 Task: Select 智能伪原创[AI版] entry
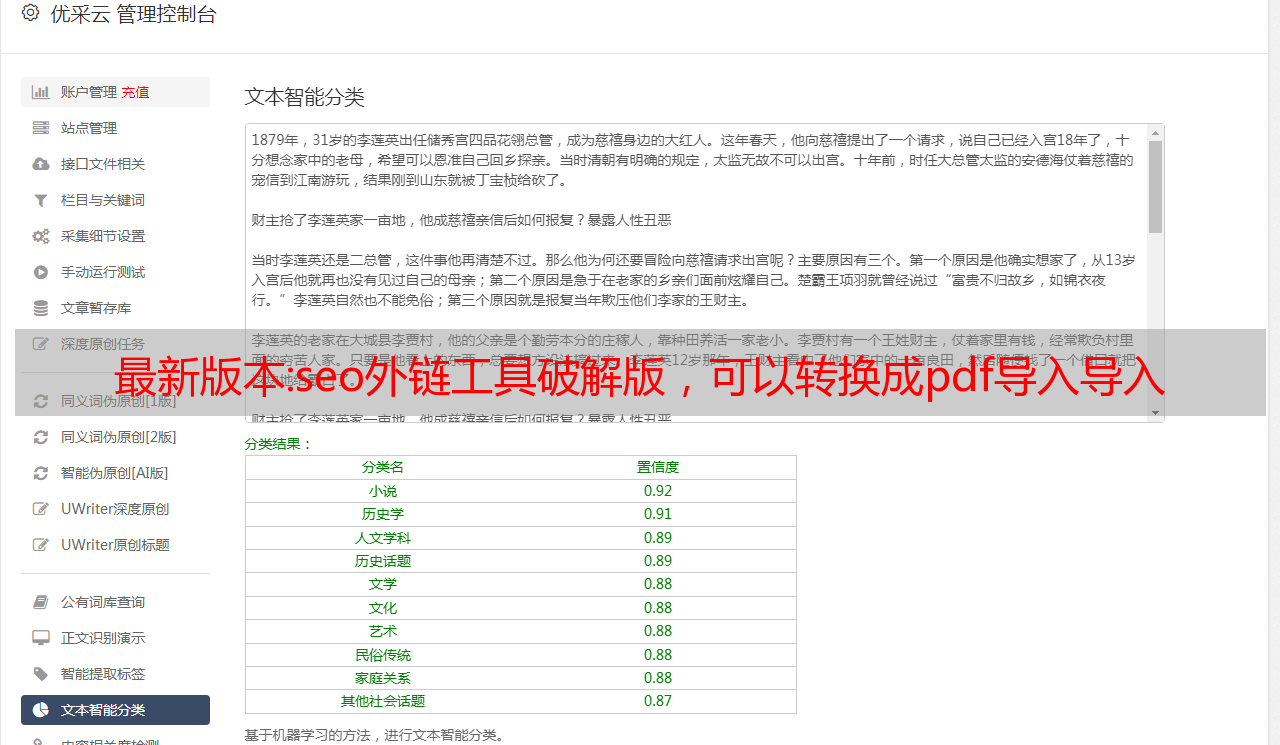115,473
